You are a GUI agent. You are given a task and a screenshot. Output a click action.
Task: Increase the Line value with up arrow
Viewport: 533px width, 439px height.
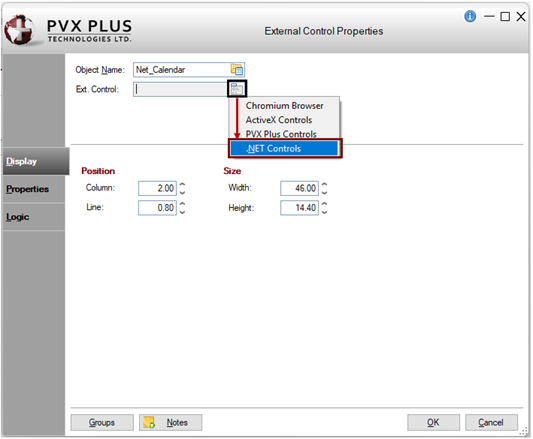pyautogui.click(x=182, y=204)
